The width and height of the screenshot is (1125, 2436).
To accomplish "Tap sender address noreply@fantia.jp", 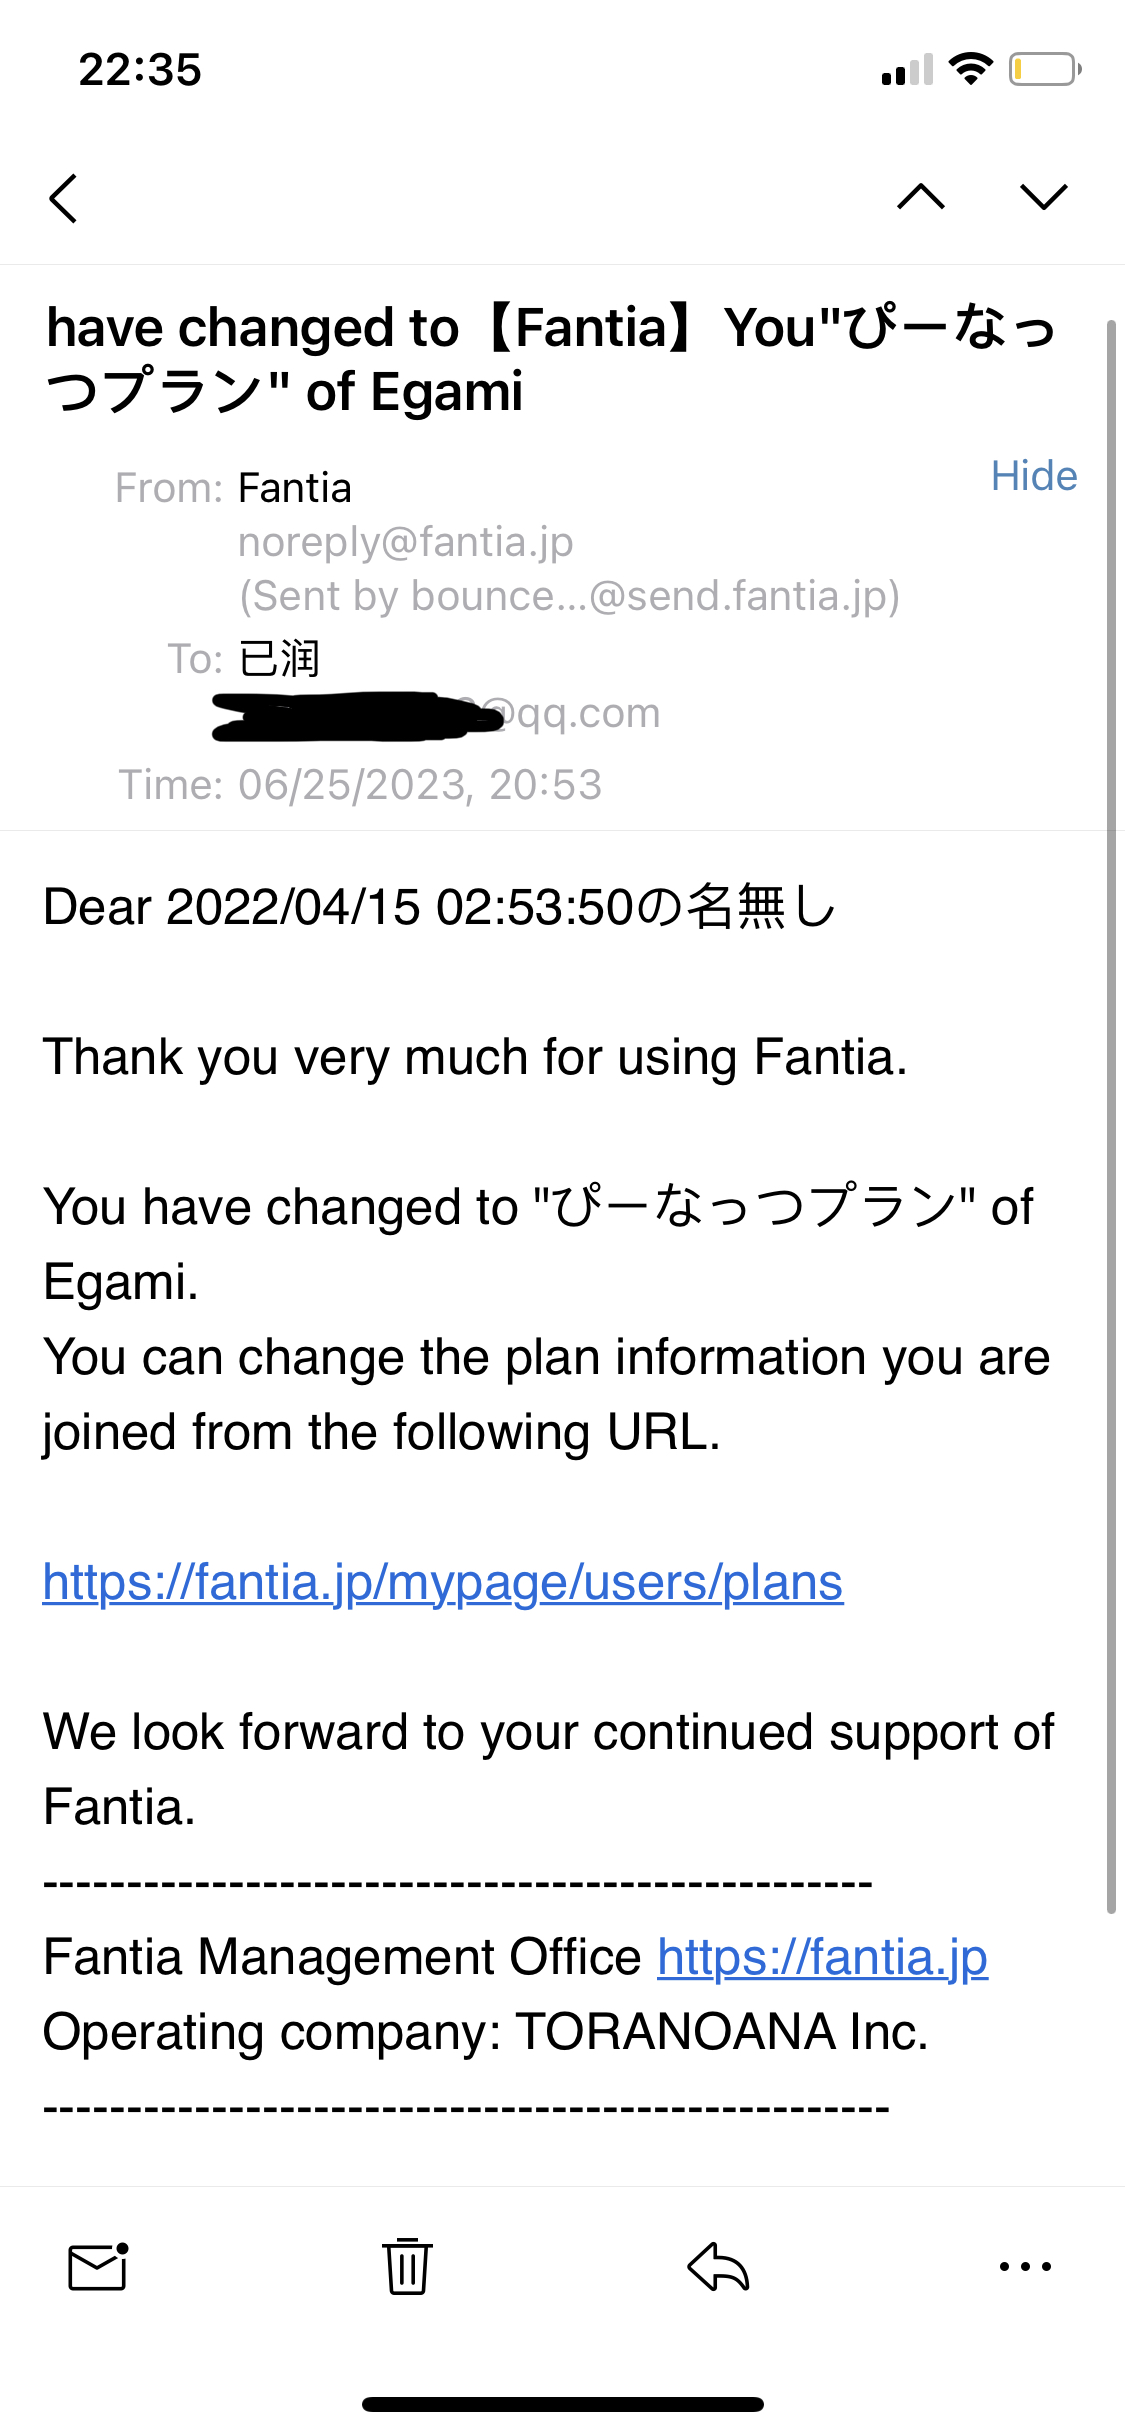I will (x=406, y=542).
